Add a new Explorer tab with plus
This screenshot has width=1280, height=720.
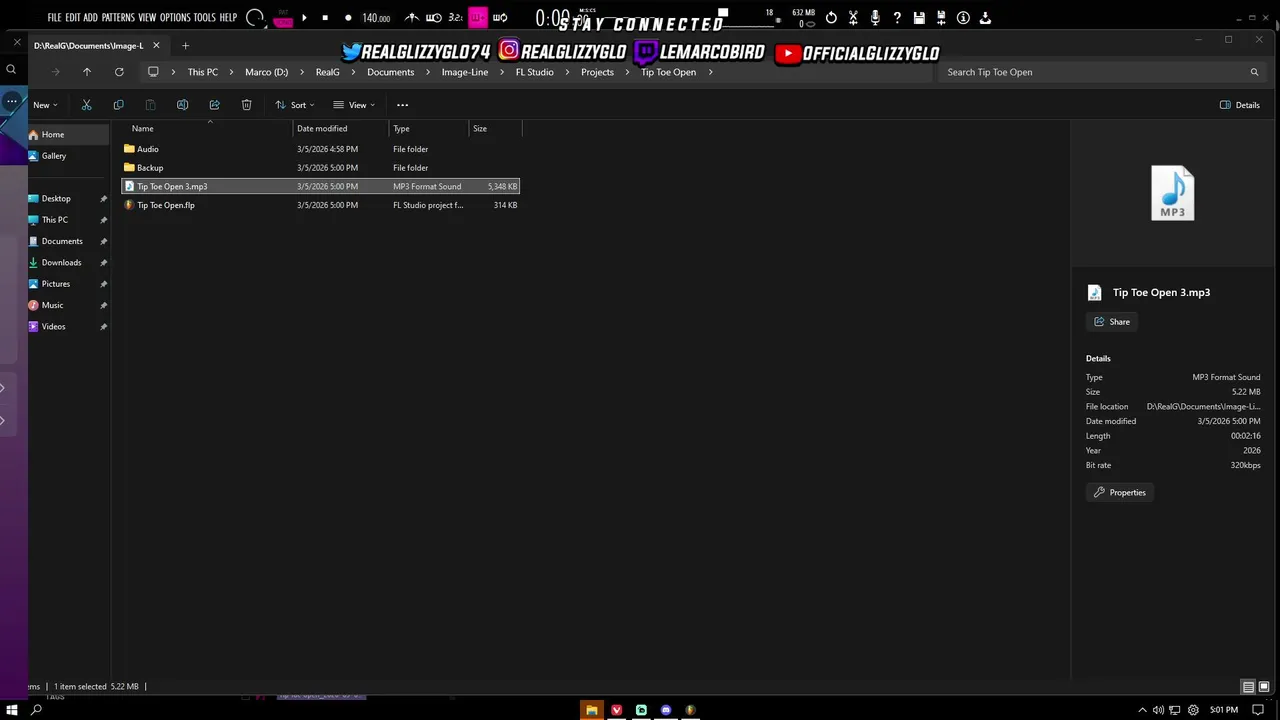185,45
